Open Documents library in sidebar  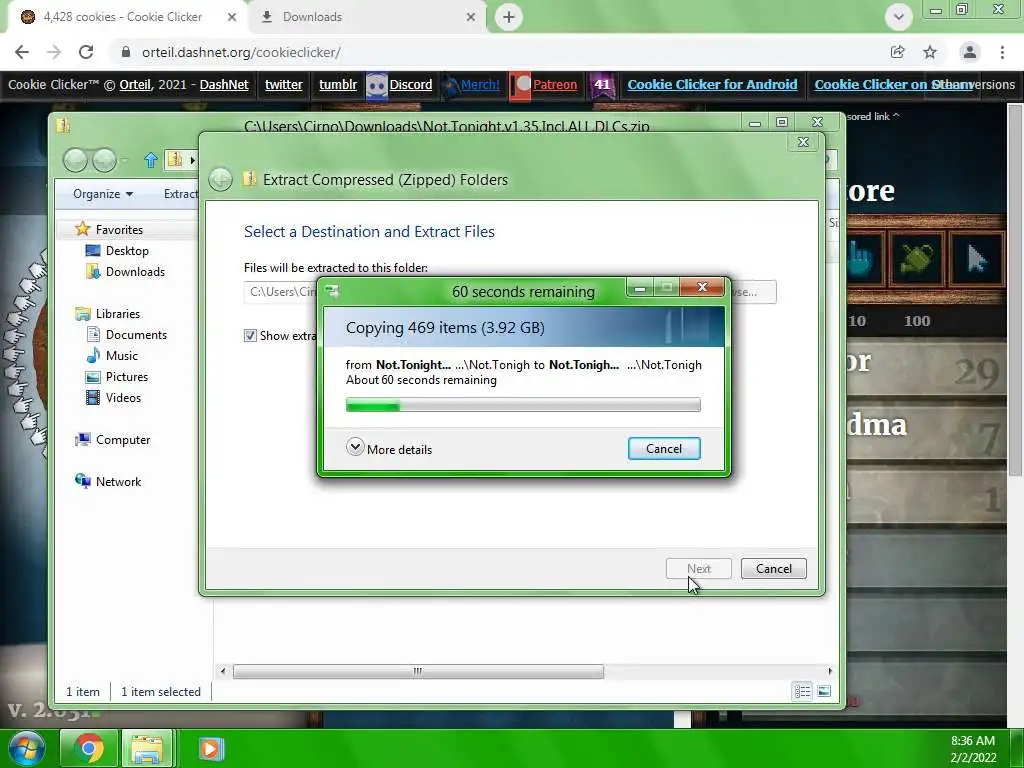(136, 334)
